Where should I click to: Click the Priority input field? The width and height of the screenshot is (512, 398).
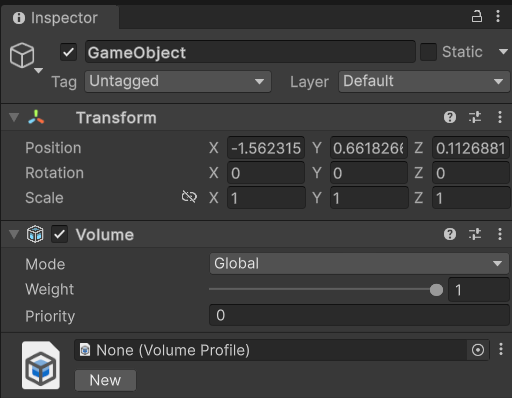[x=359, y=315]
